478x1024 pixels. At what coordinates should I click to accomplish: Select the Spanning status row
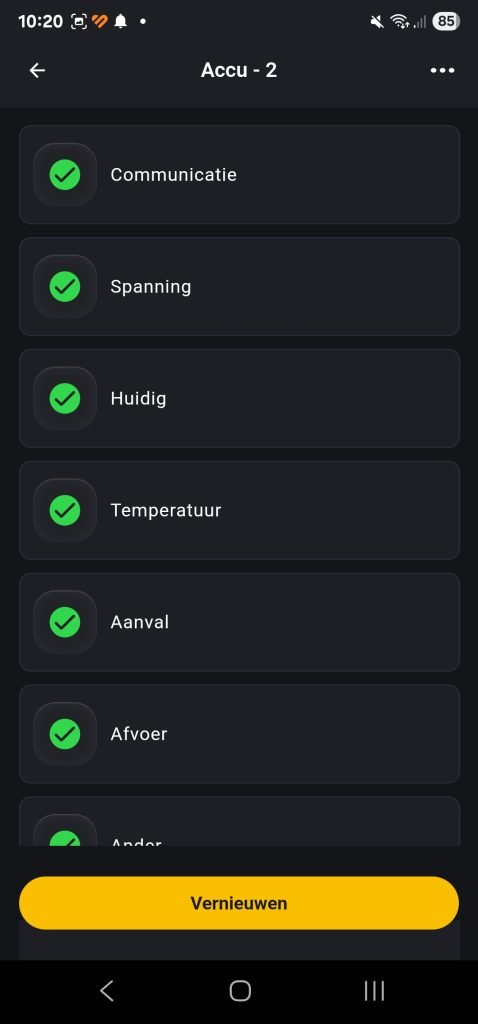tap(239, 286)
